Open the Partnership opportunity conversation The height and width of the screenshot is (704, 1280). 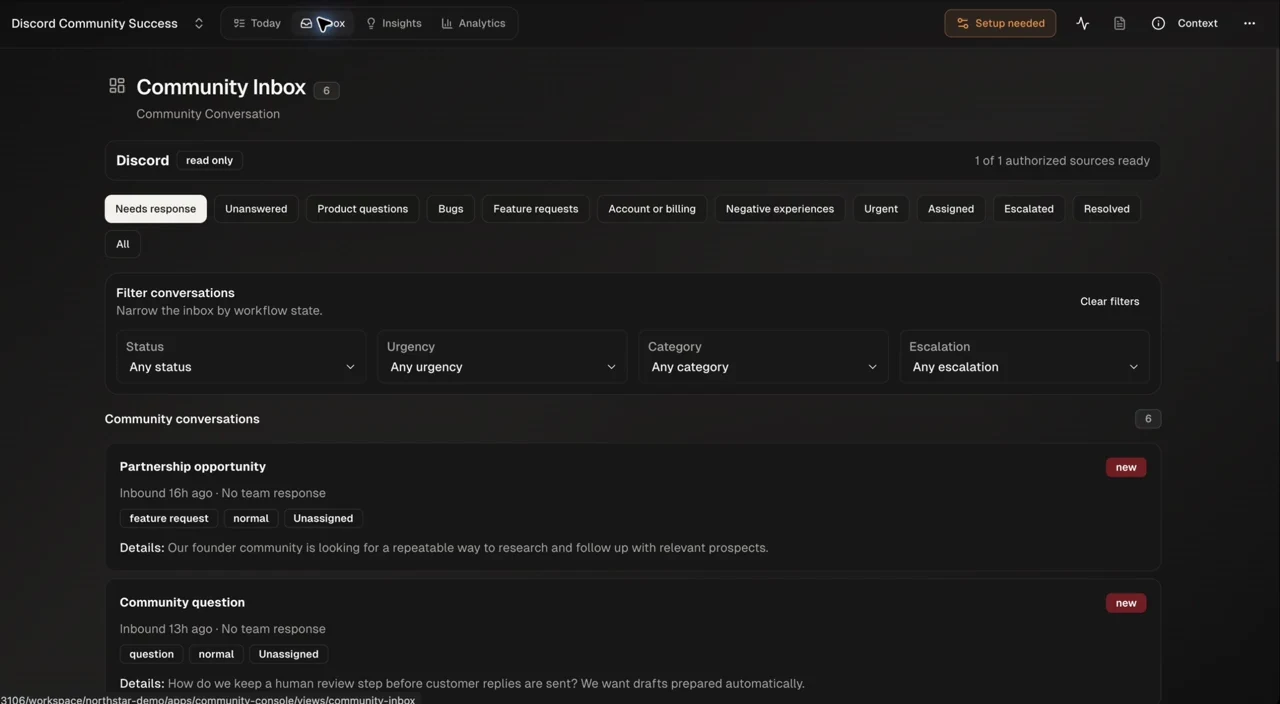coord(633,507)
